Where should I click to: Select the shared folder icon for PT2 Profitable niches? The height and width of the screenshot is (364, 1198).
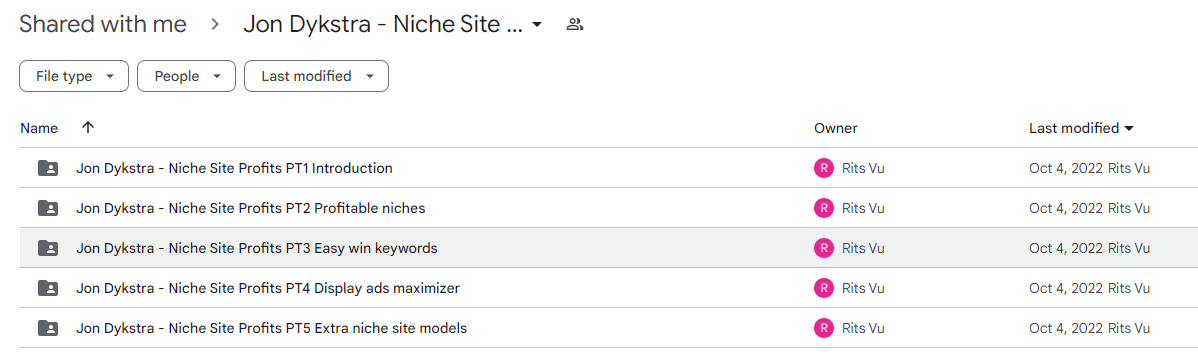[x=48, y=208]
